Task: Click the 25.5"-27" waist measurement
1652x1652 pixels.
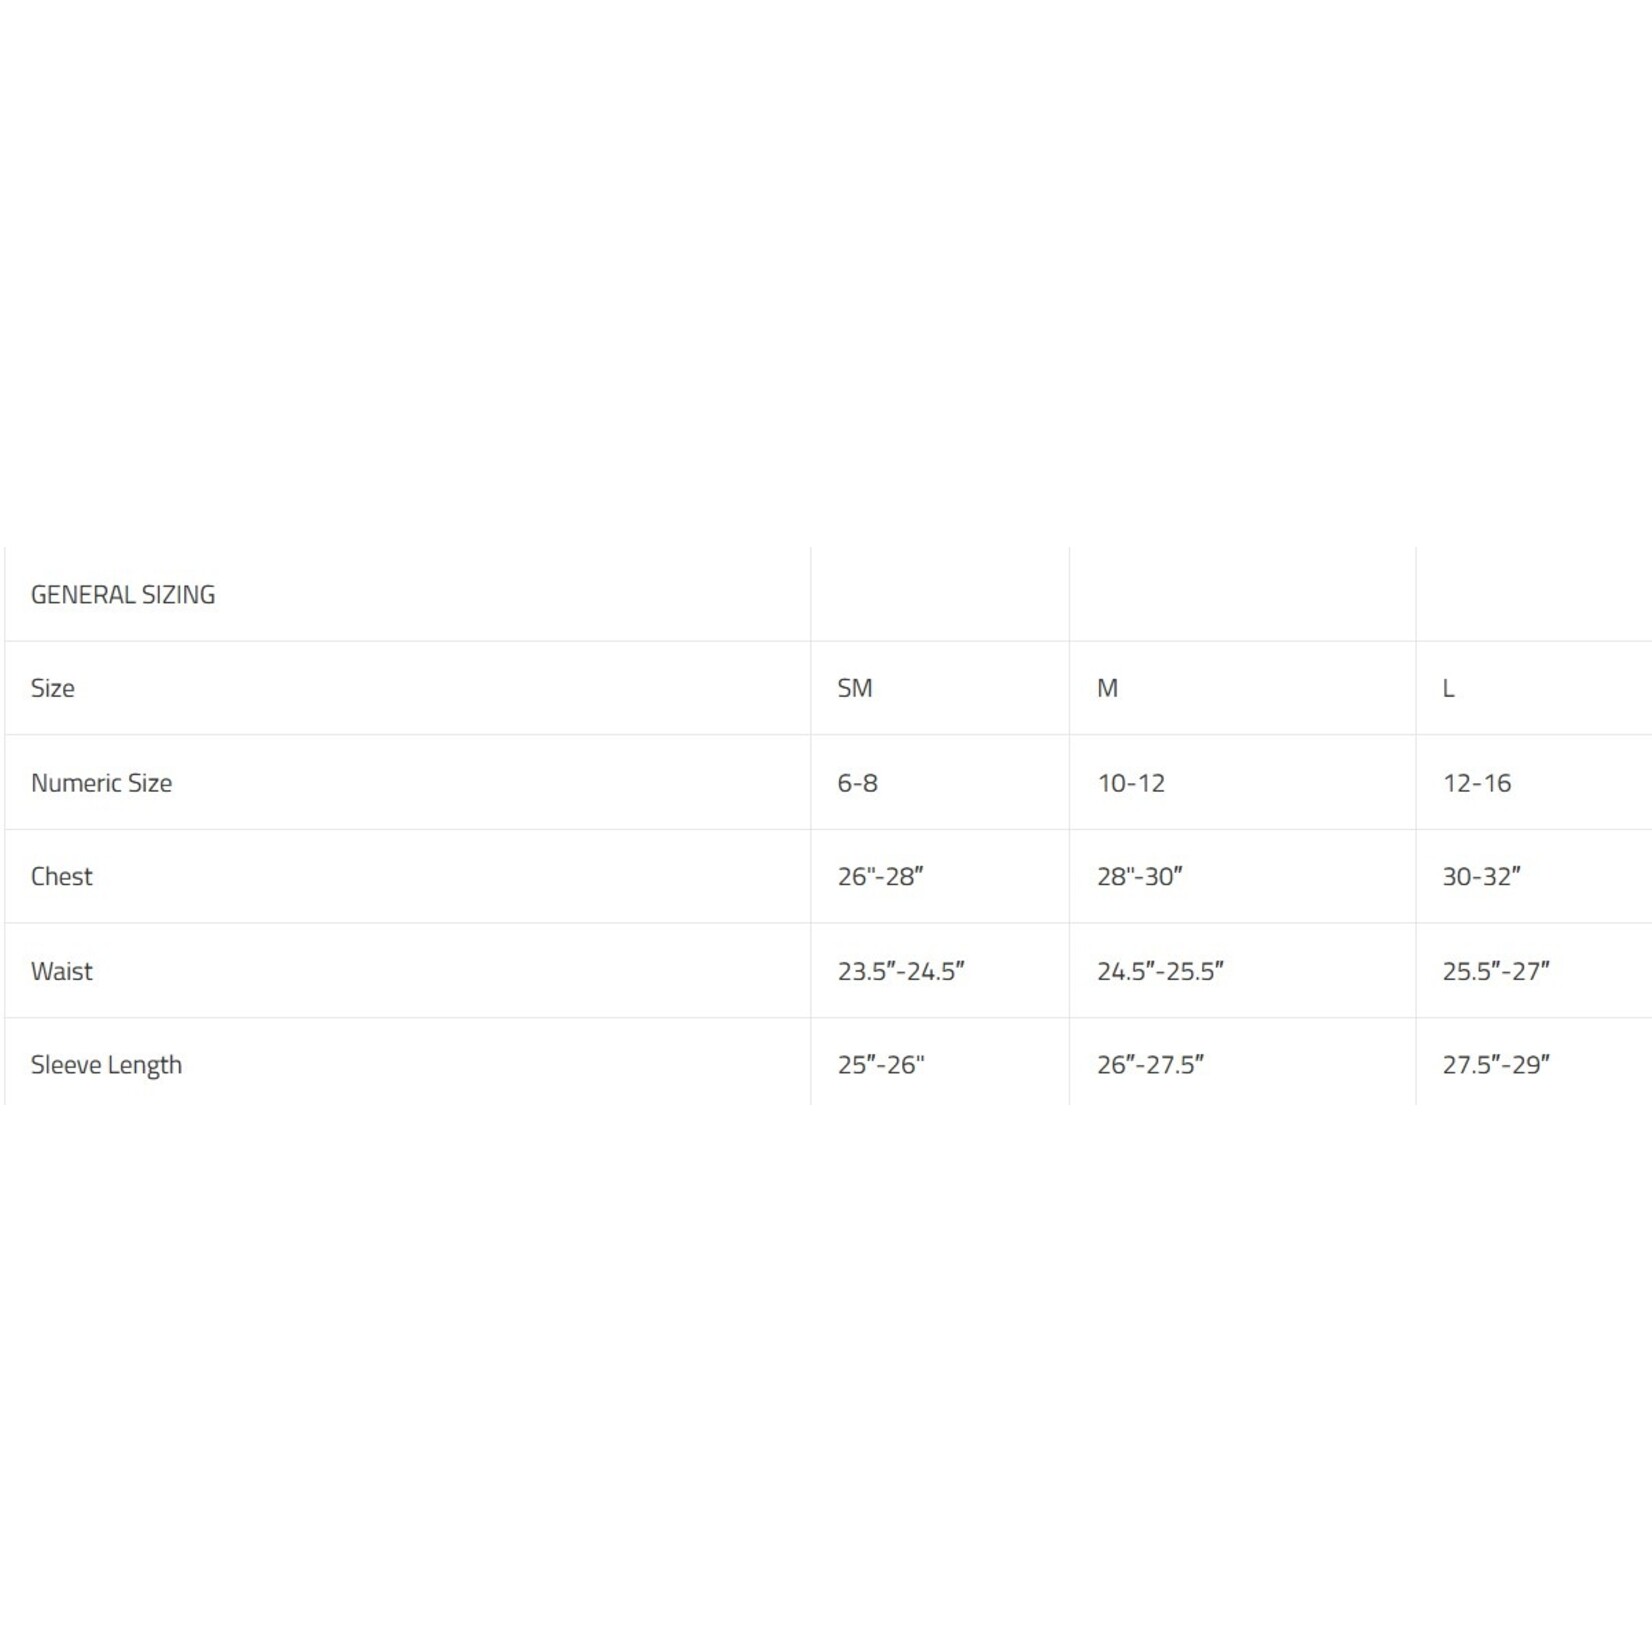Action: (1495, 971)
